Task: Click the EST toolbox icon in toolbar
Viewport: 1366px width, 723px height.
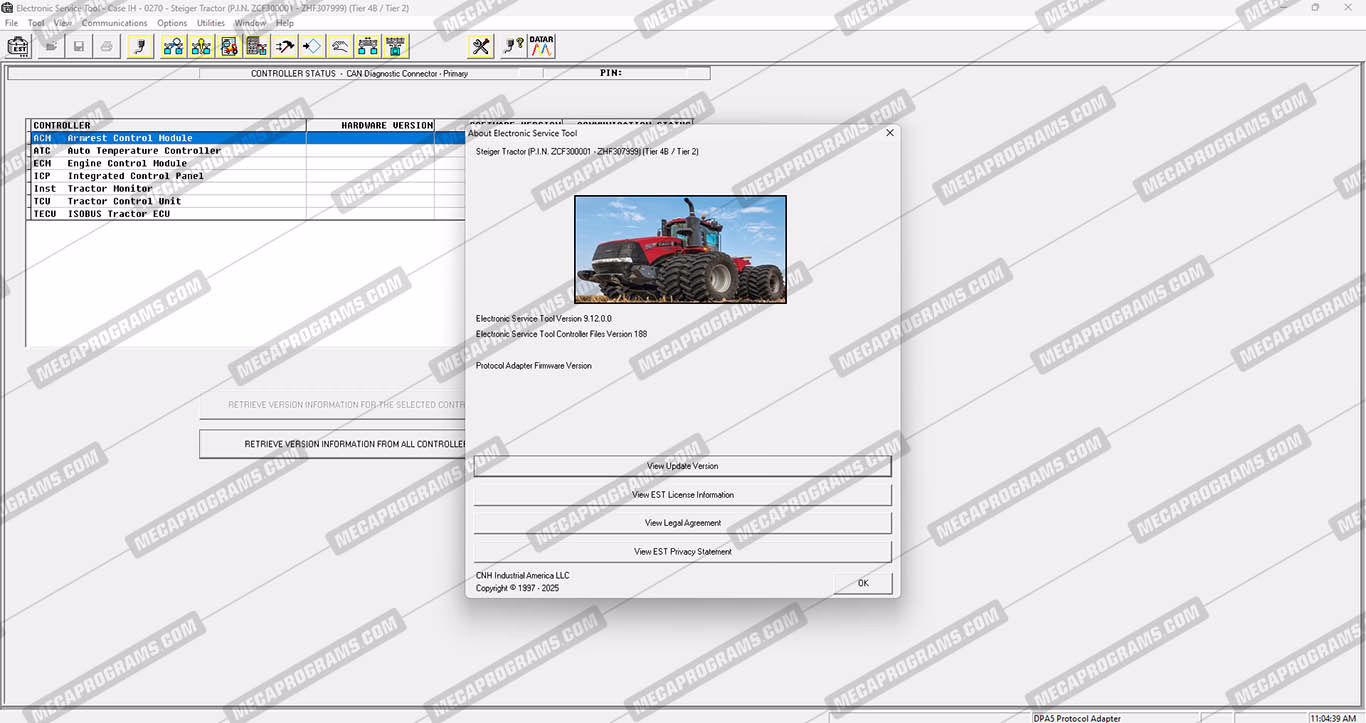Action: 18,46
